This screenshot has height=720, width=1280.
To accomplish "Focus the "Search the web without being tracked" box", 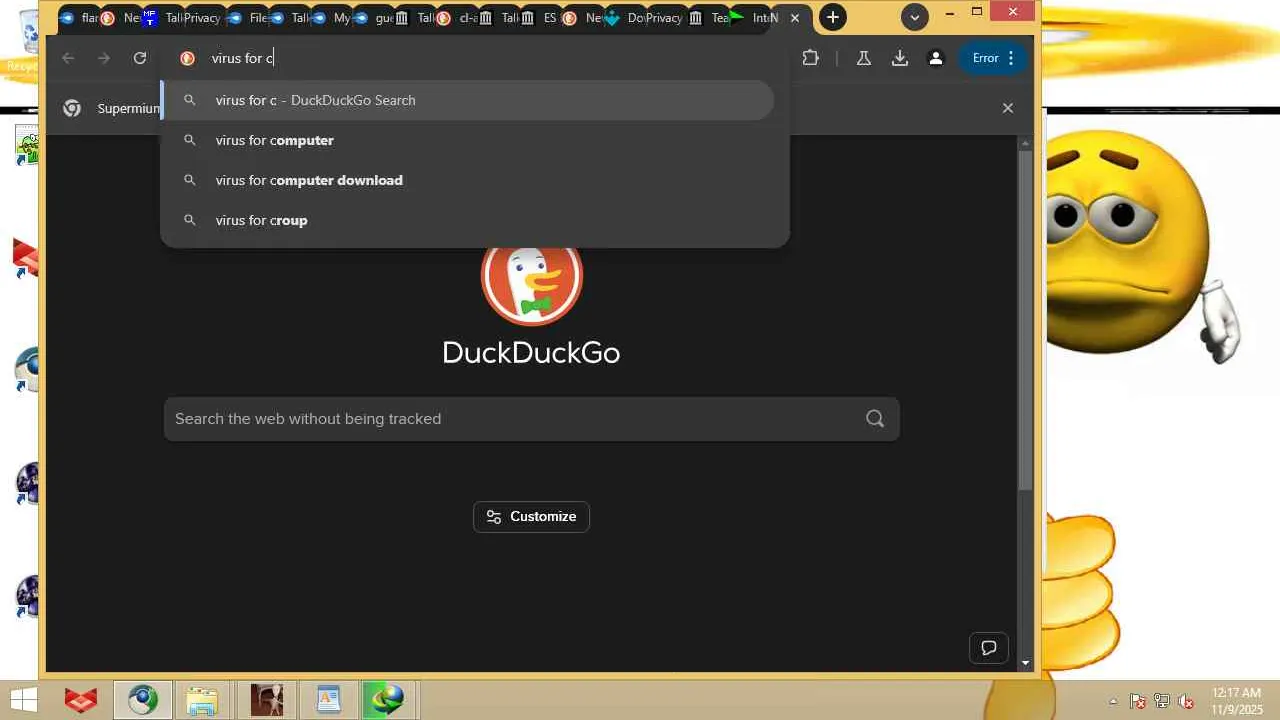I will [x=531, y=419].
